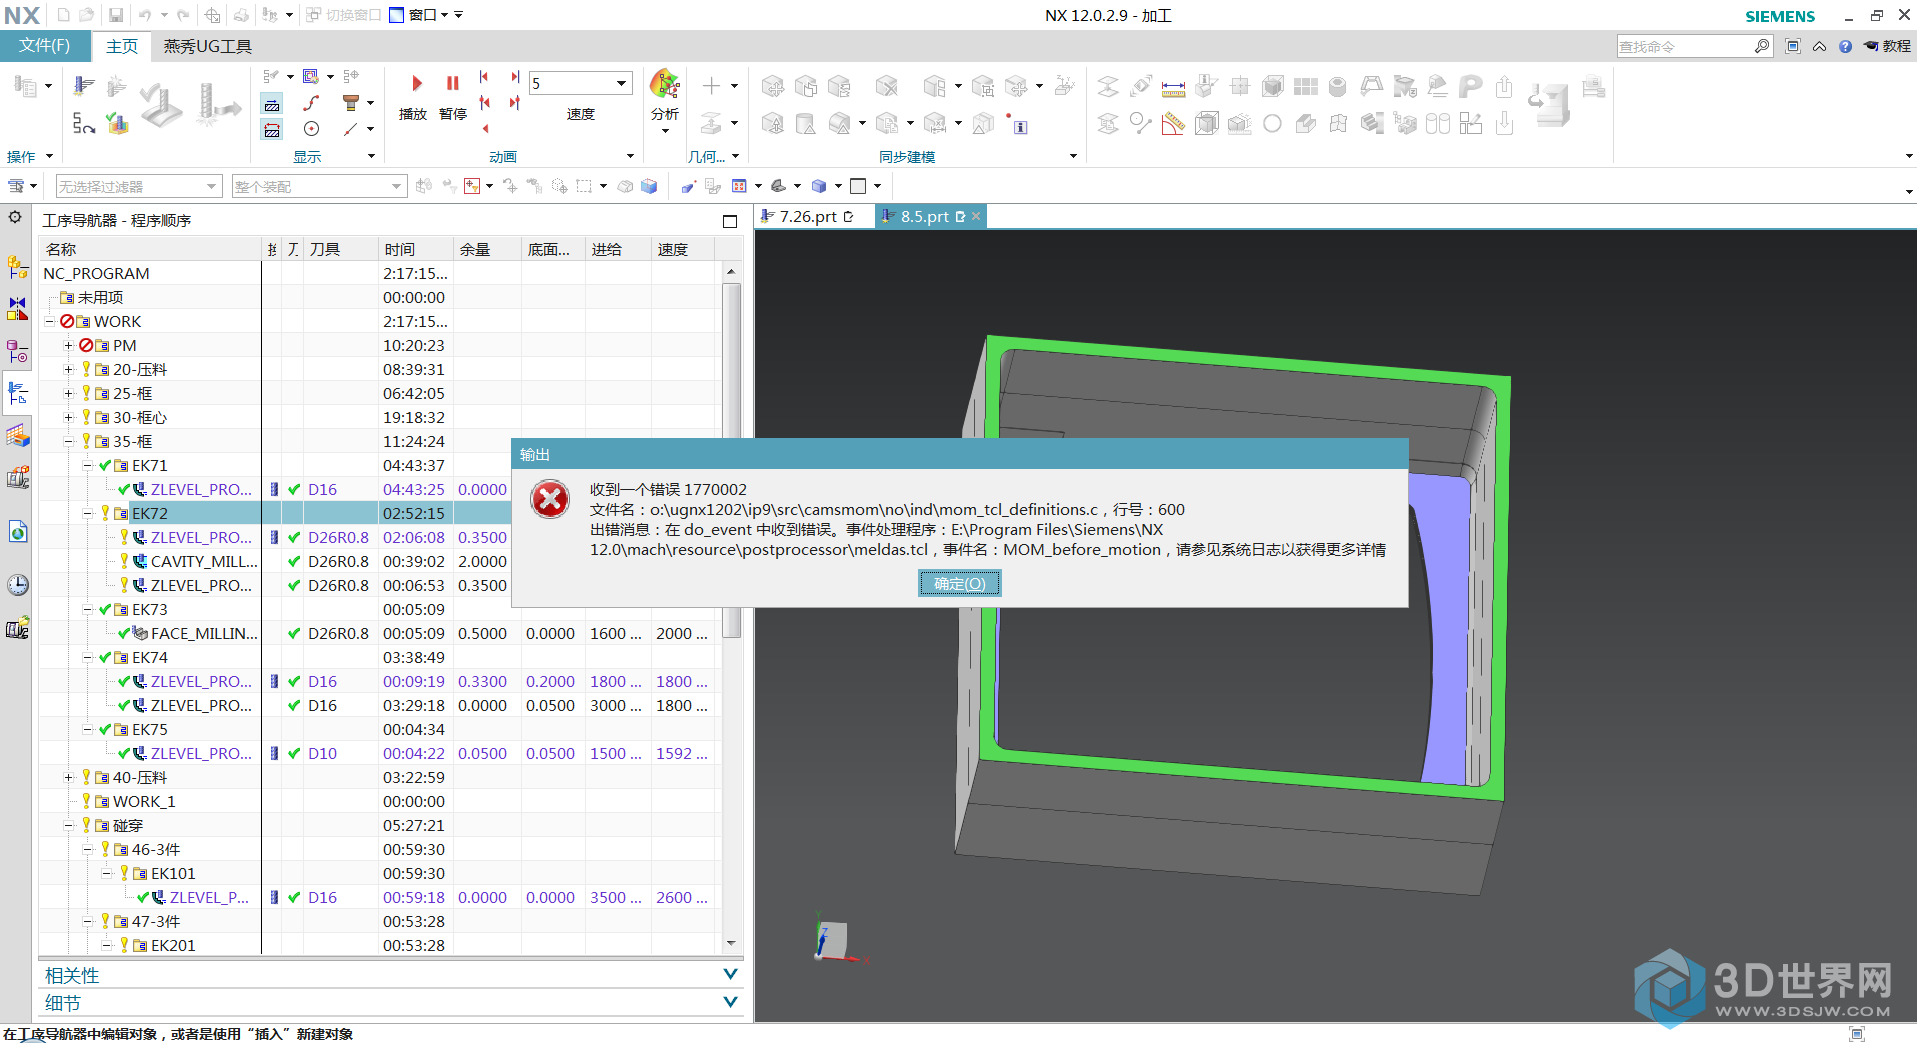Expand the 同步建模 group options arrow

coord(1073,156)
